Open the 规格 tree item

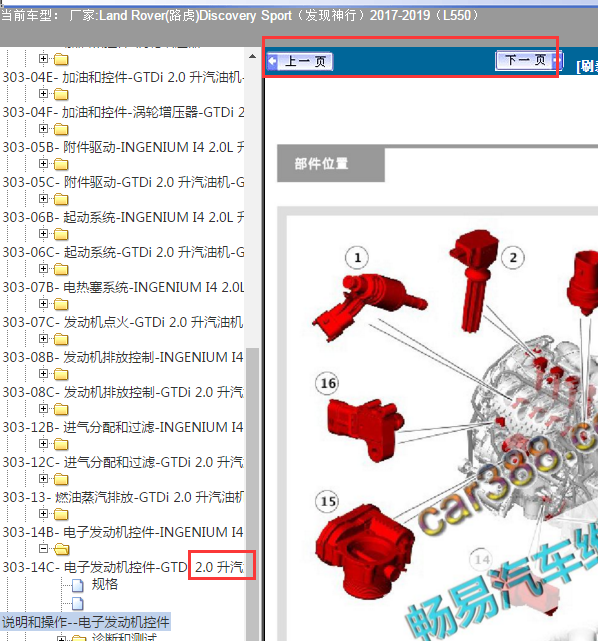pos(105,584)
